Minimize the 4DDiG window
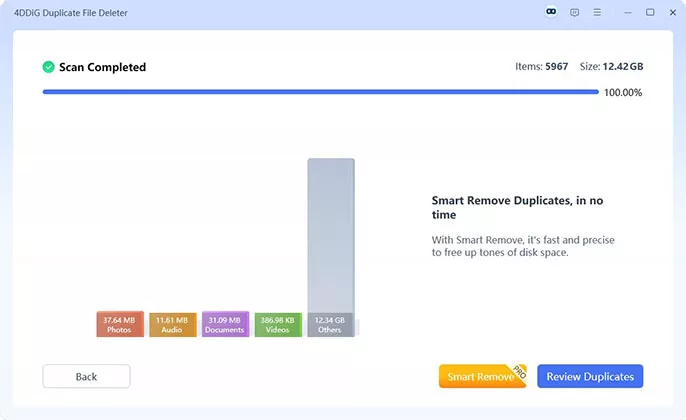 tap(628, 13)
